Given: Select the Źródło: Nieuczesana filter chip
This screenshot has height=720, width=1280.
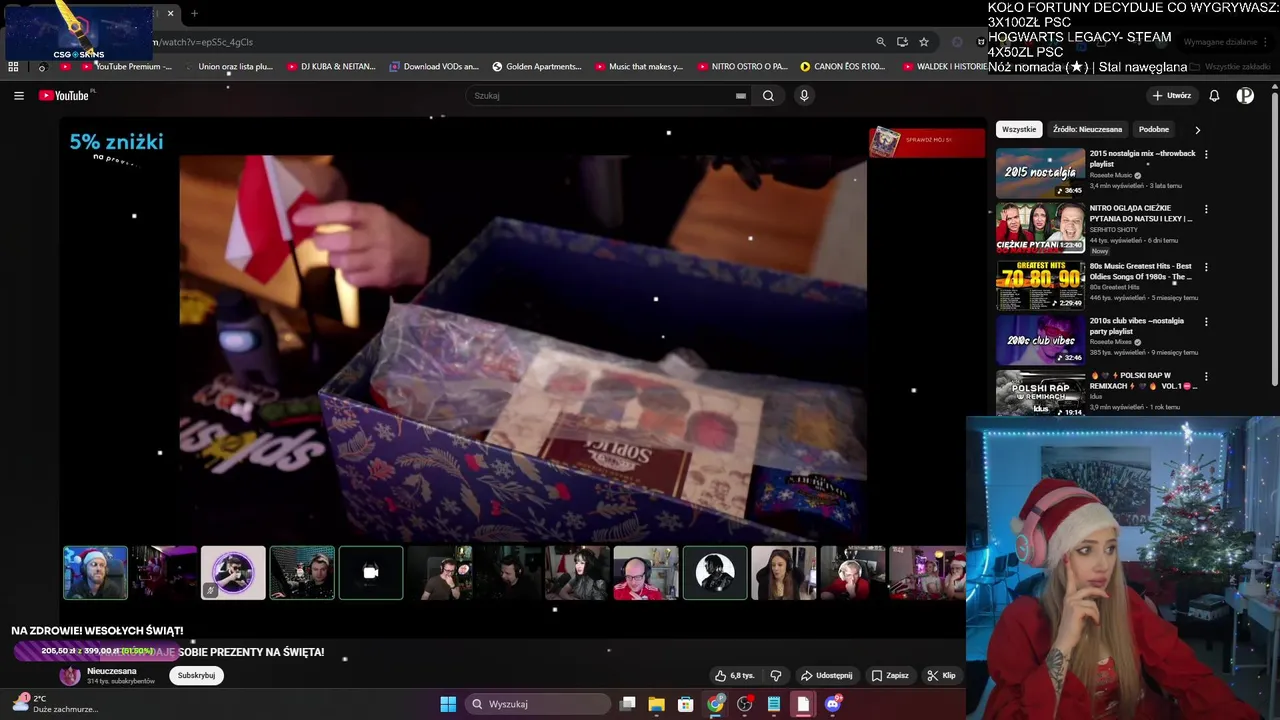Looking at the screenshot, I should coord(1087,129).
